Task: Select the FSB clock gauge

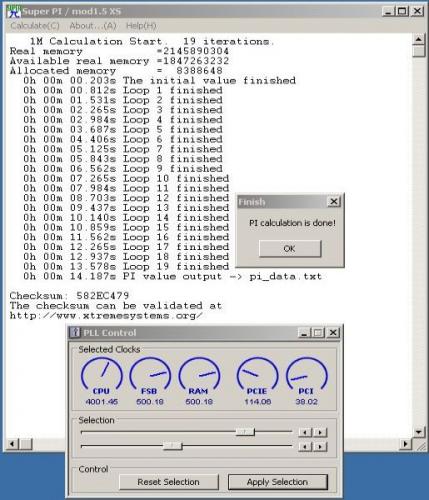Action: [x=150, y=376]
